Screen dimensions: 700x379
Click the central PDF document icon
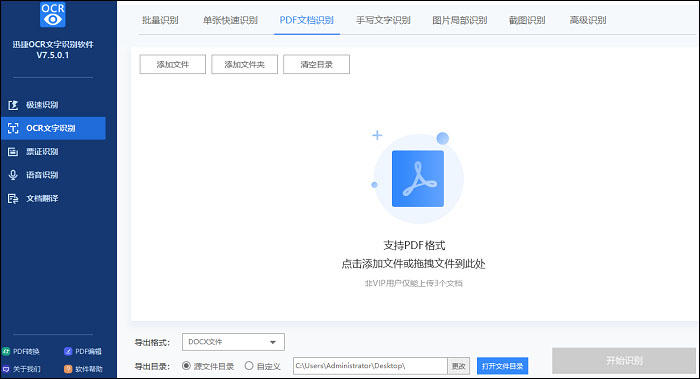pyautogui.click(x=418, y=179)
